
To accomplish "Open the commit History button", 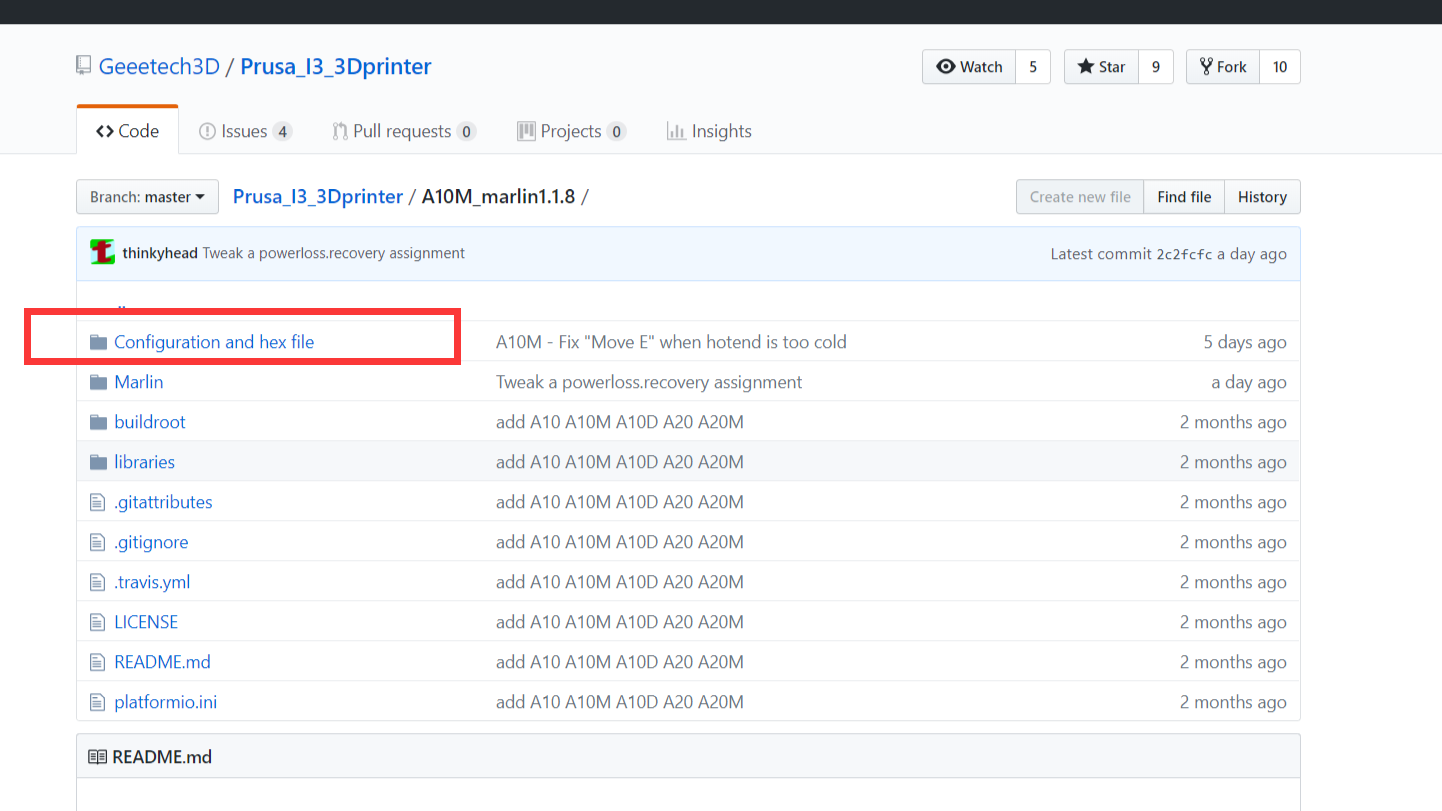I will click(x=1262, y=197).
